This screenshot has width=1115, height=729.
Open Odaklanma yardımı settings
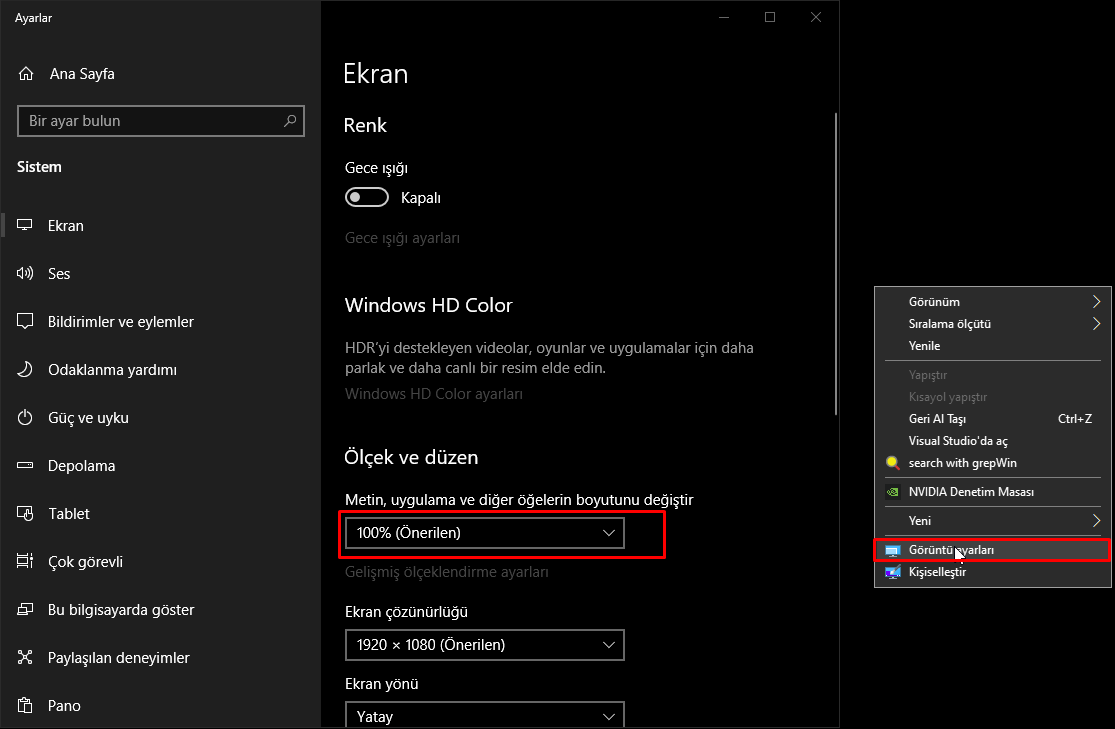113,369
